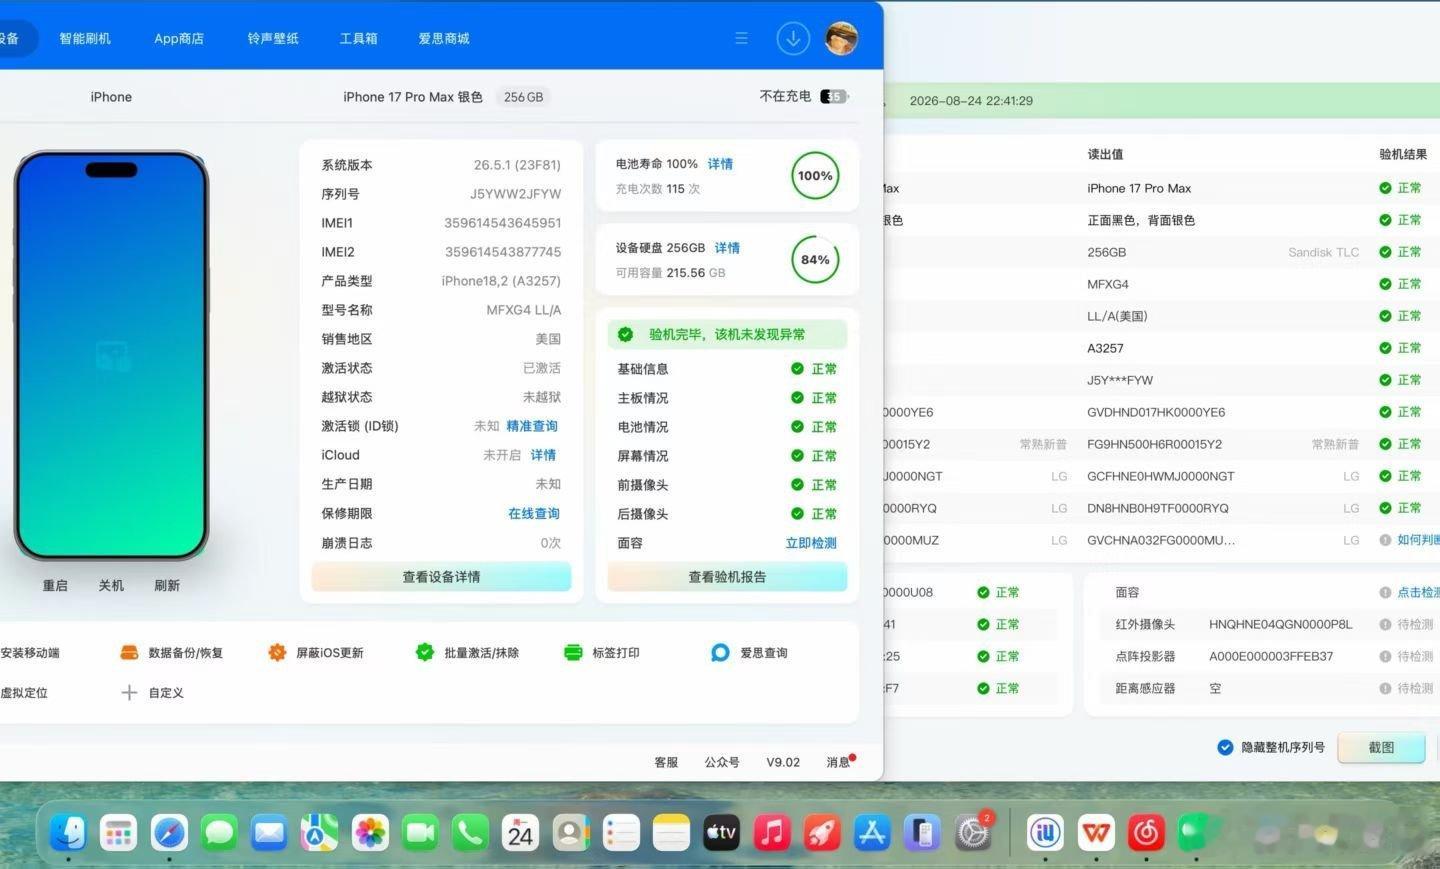This screenshot has height=869, width=1440.
Task: Click serial number J5YWW2JFYW
Action: pos(516,194)
